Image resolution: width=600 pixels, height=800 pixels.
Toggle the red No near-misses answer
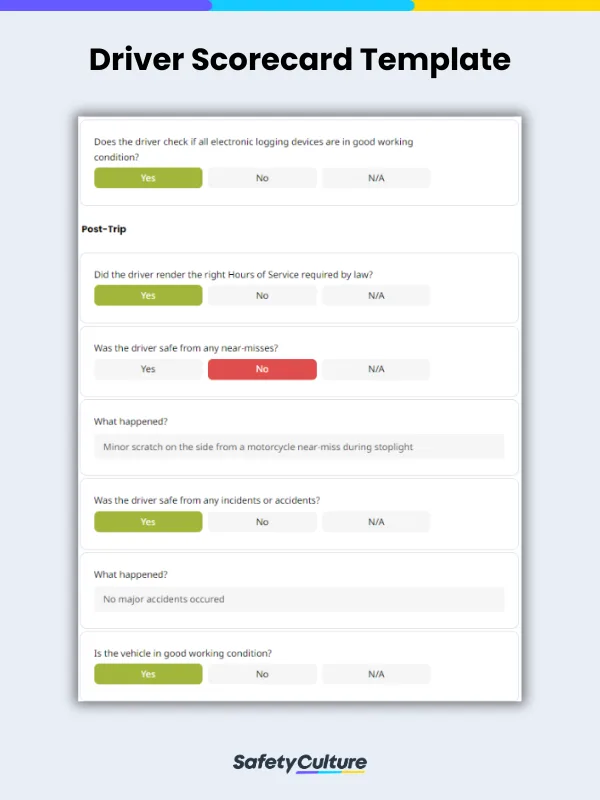coord(262,369)
